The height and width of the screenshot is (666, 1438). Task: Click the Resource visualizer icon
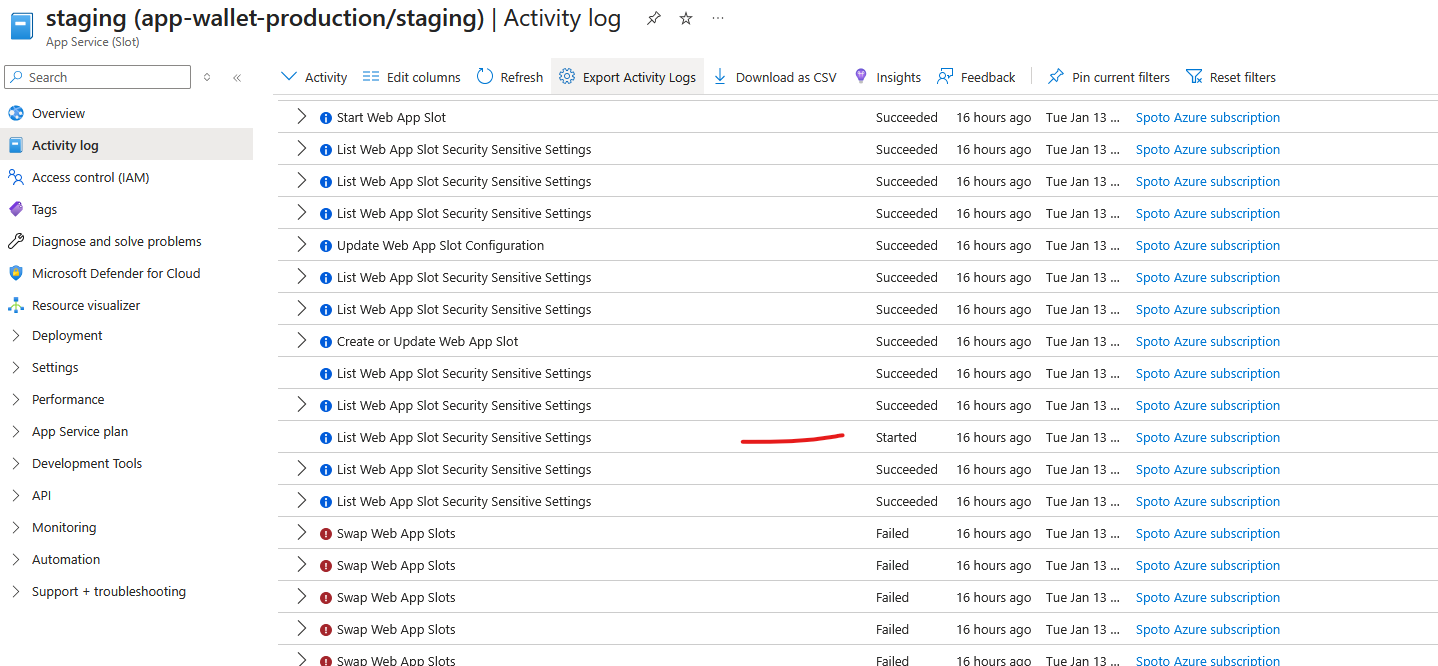pos(15,305)
